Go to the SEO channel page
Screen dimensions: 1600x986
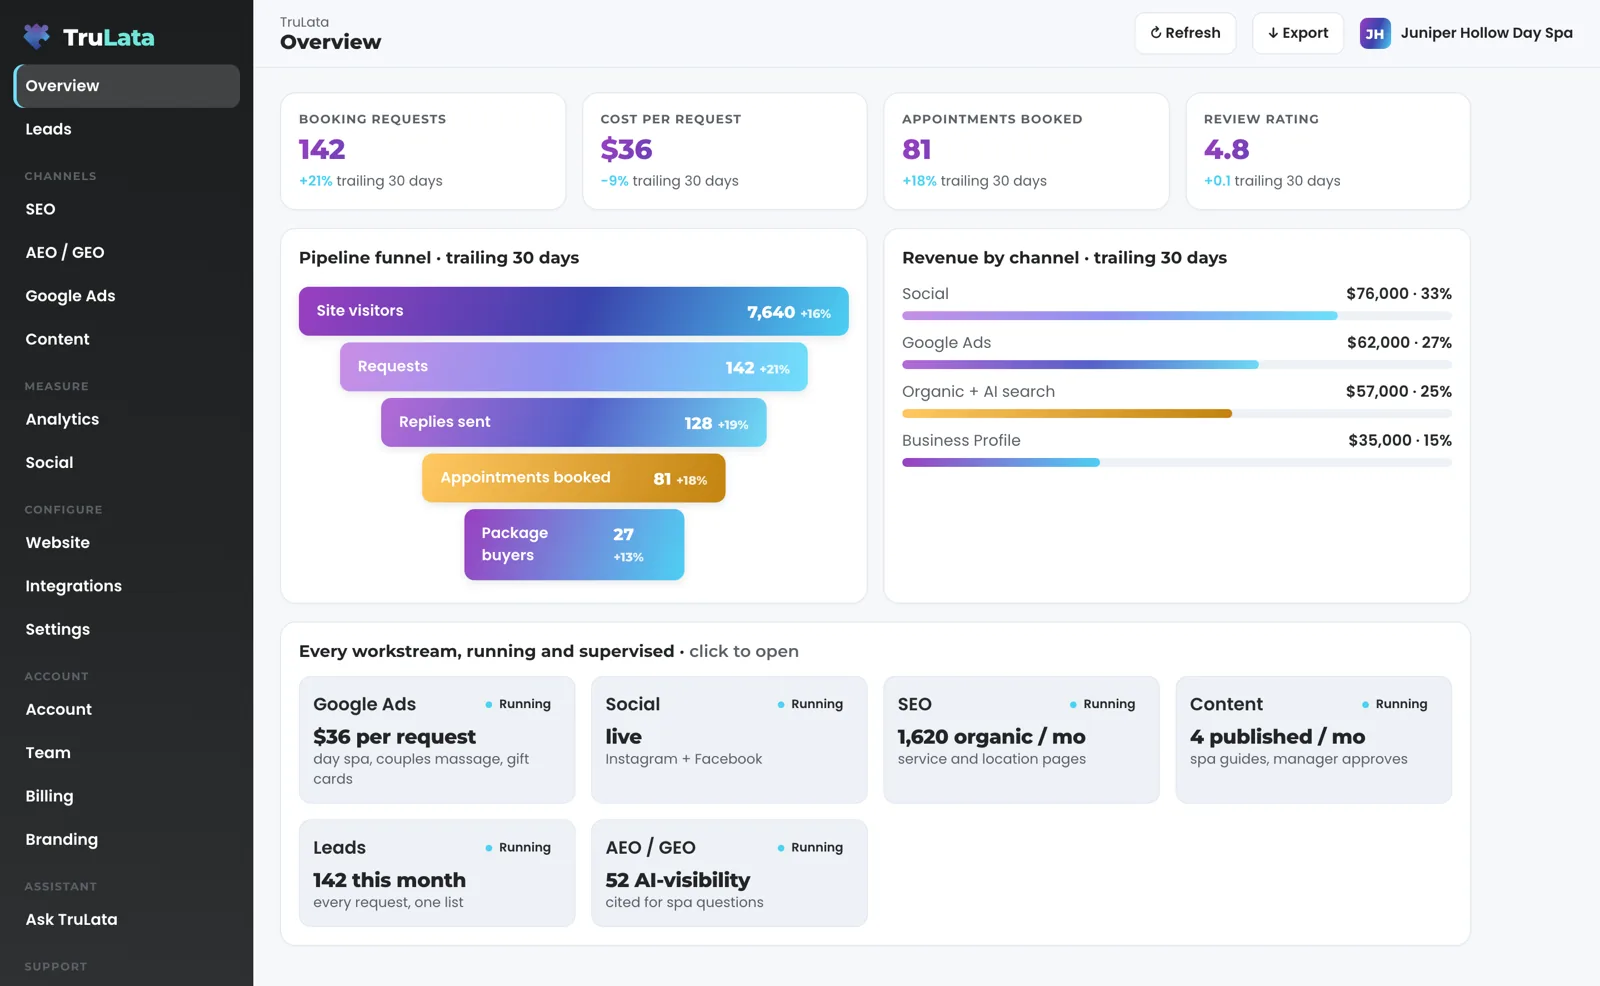point(127,209)
